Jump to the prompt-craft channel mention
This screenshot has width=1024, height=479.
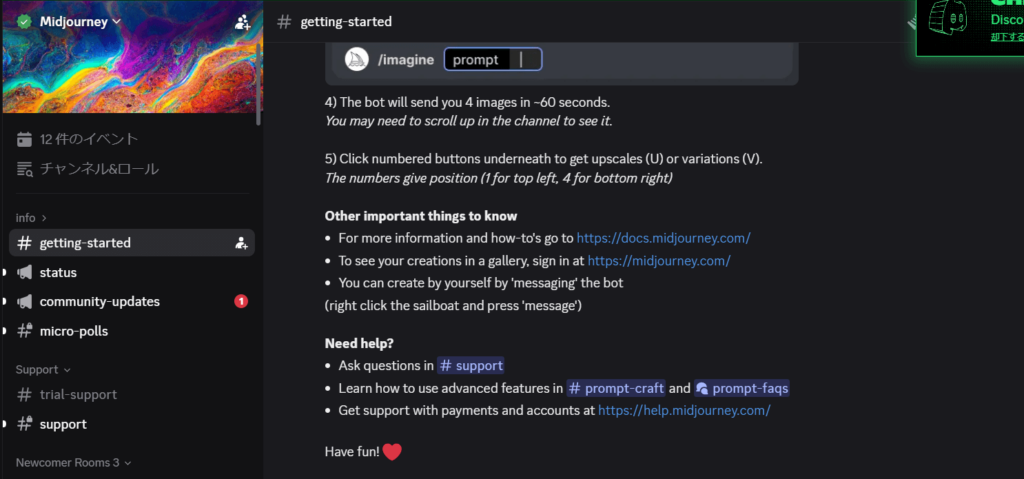click(x=616, y=388)
